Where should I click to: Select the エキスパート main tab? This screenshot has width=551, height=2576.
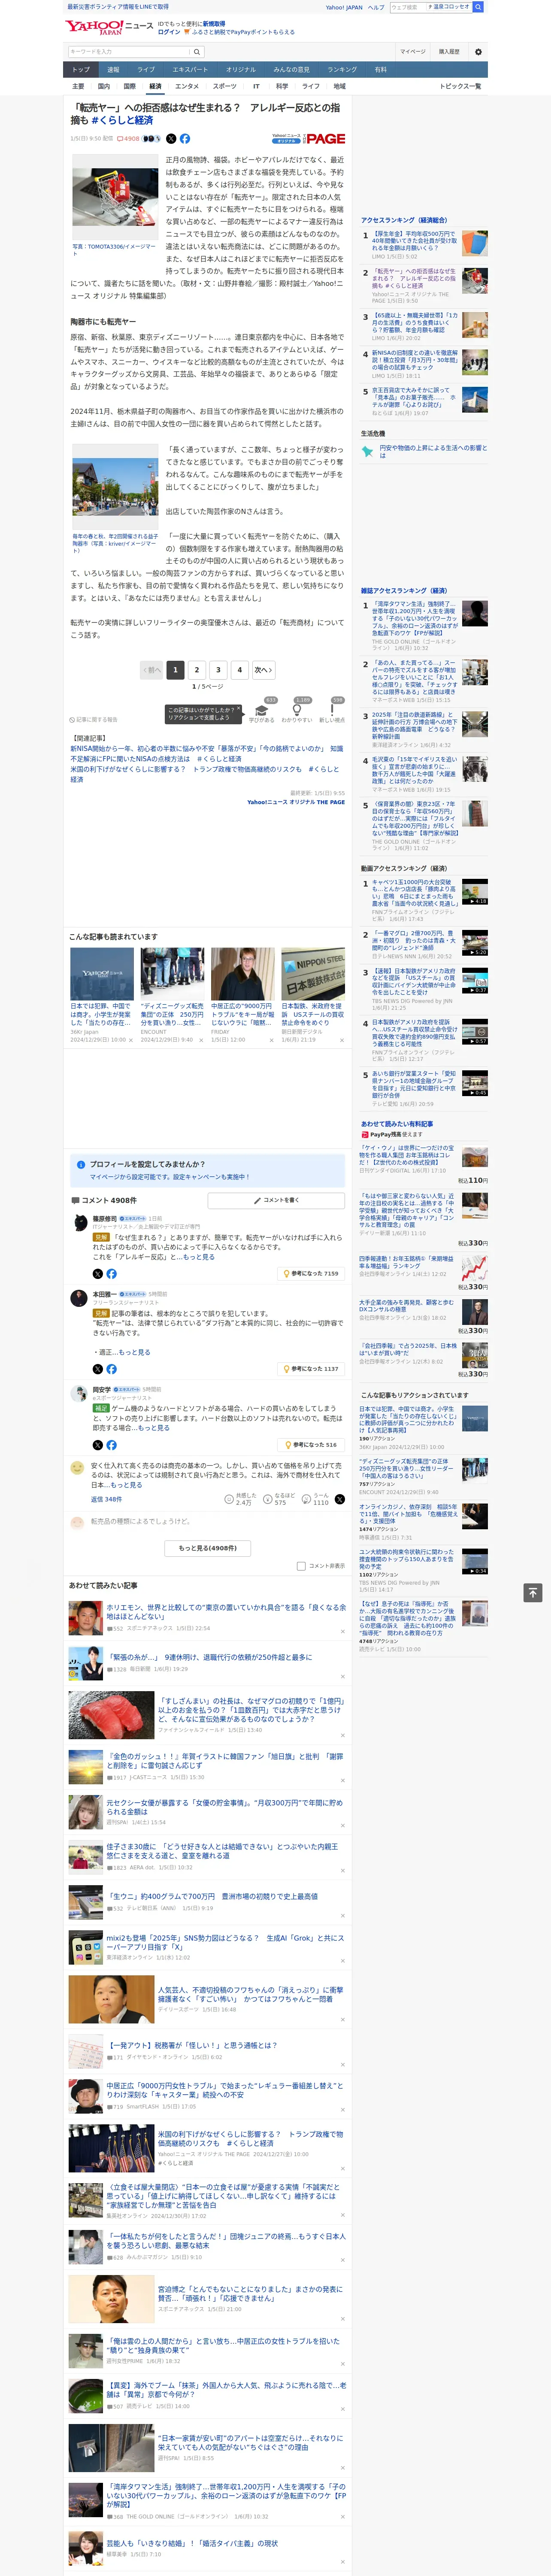(x=190, y=70)
